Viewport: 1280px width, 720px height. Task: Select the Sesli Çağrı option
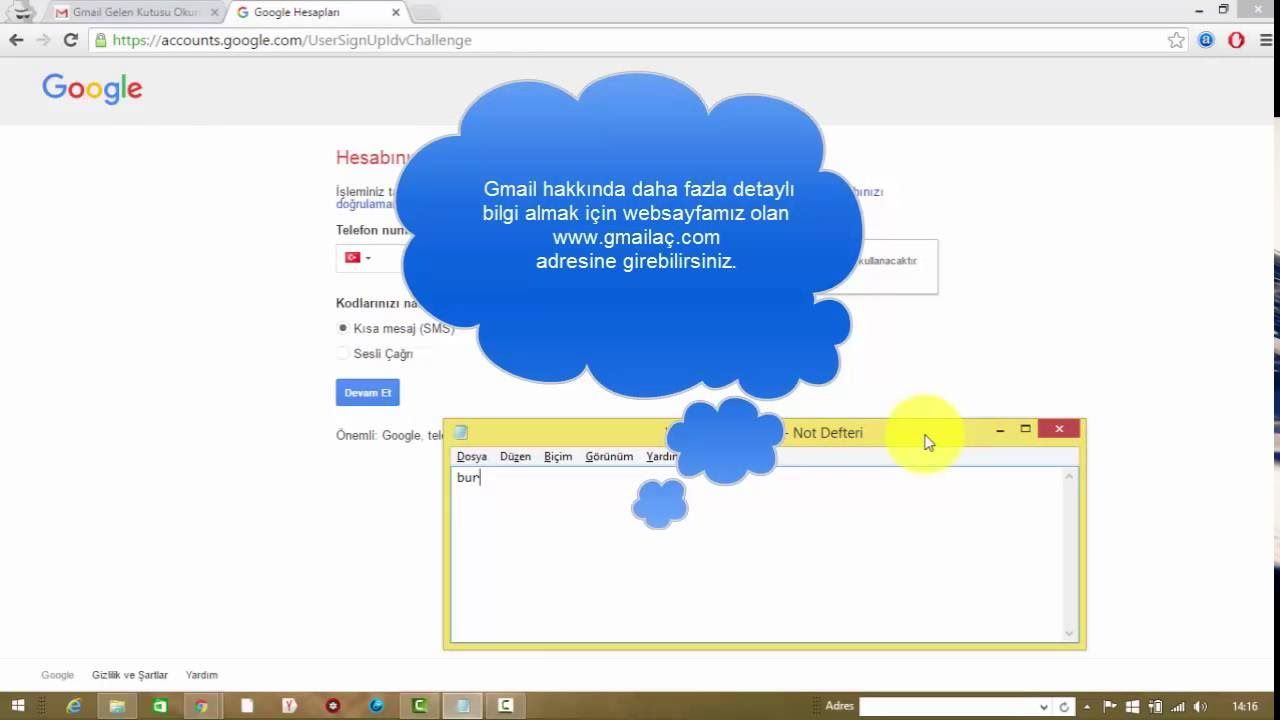pyautogui.click(x=343, y=353)
